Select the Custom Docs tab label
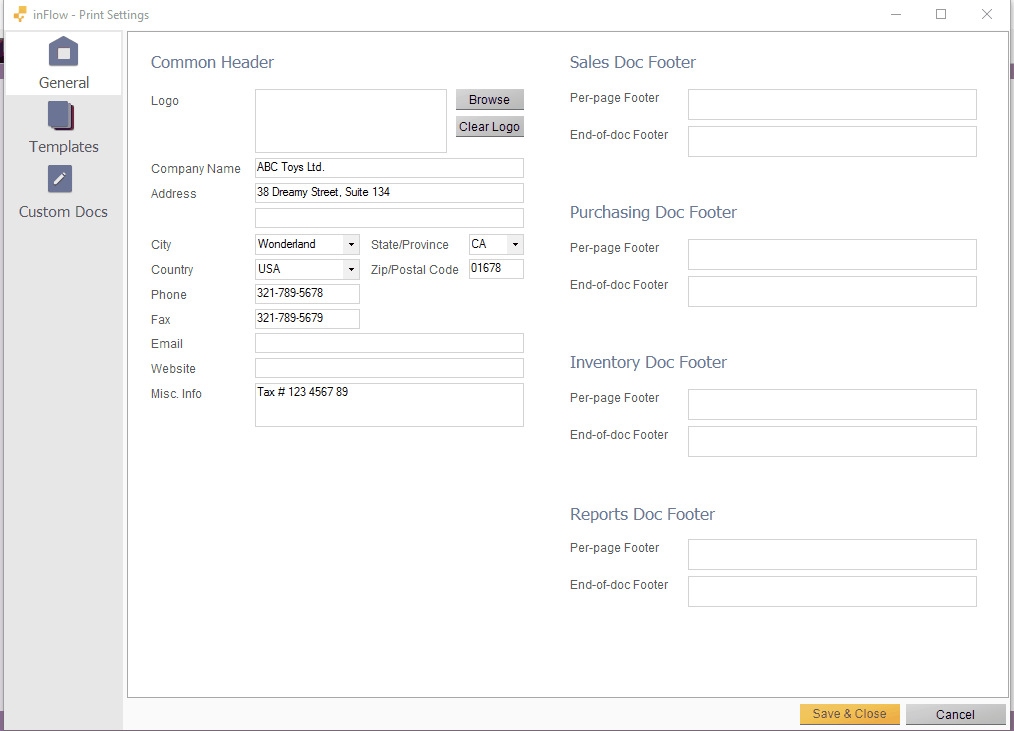This screenshot has width=1014, height=731. click(63, 212)
